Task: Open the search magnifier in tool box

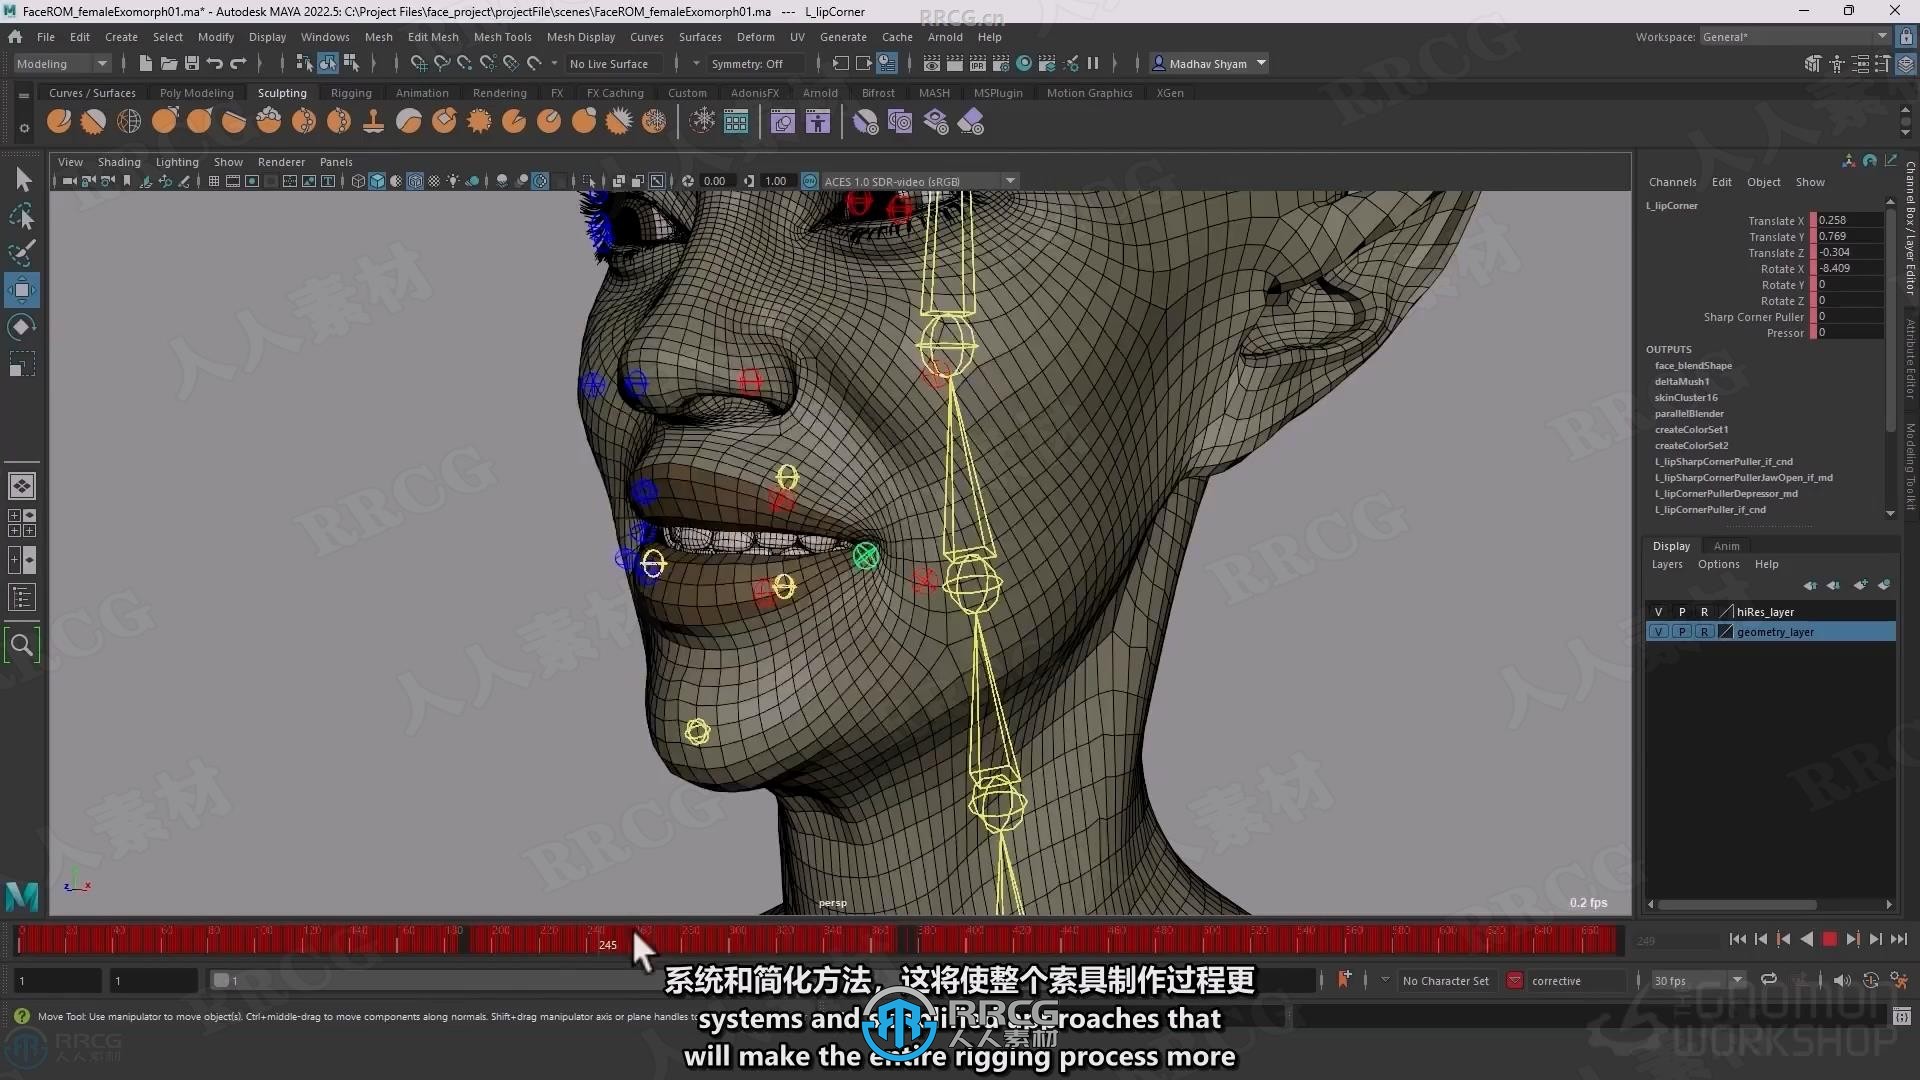Action: 22,645
